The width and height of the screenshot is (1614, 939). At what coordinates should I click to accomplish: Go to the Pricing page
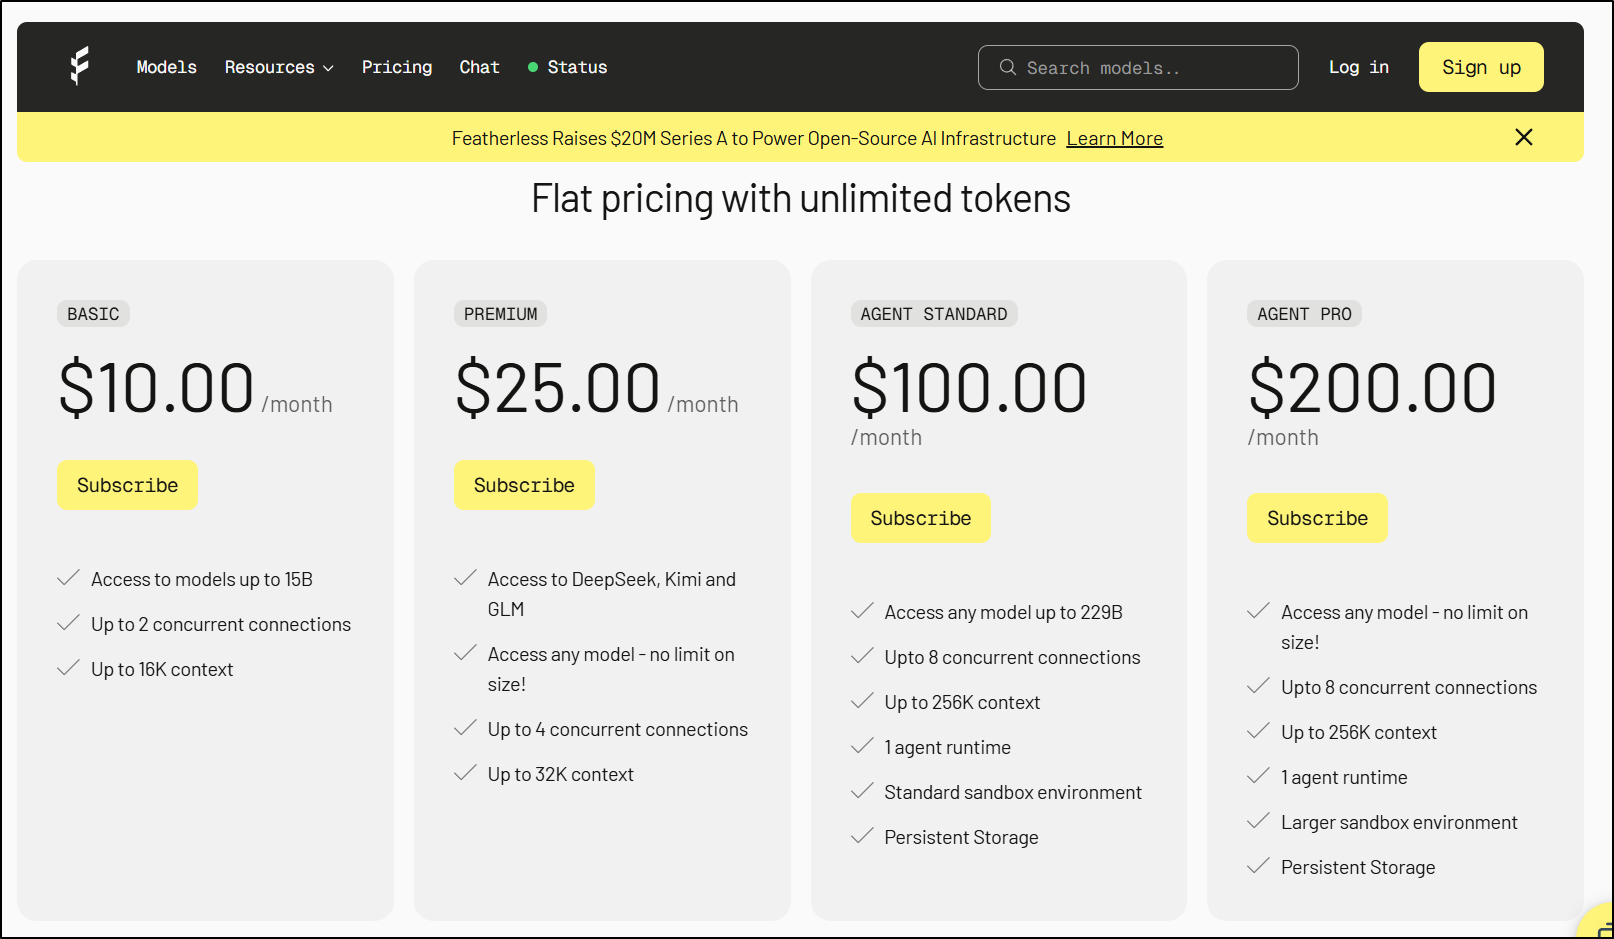(x=397, y=67)
